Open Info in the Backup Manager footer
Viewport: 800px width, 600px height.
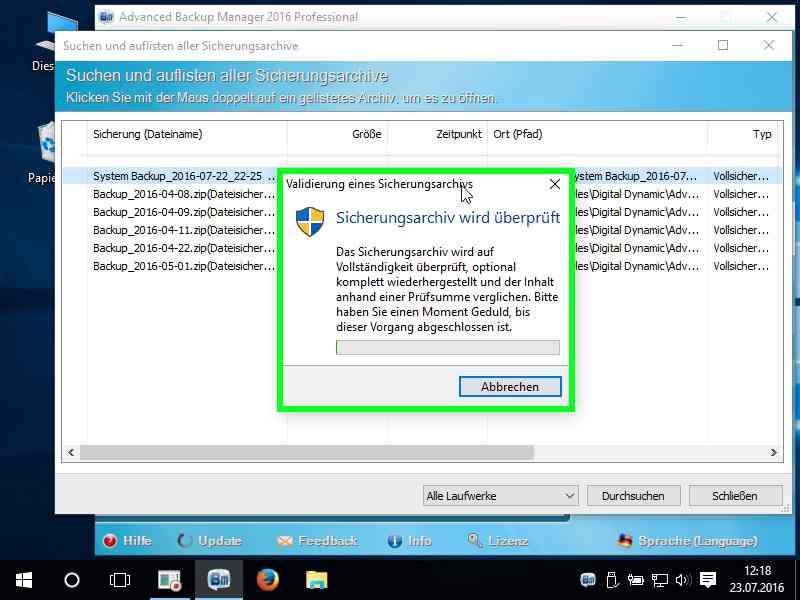409,541
